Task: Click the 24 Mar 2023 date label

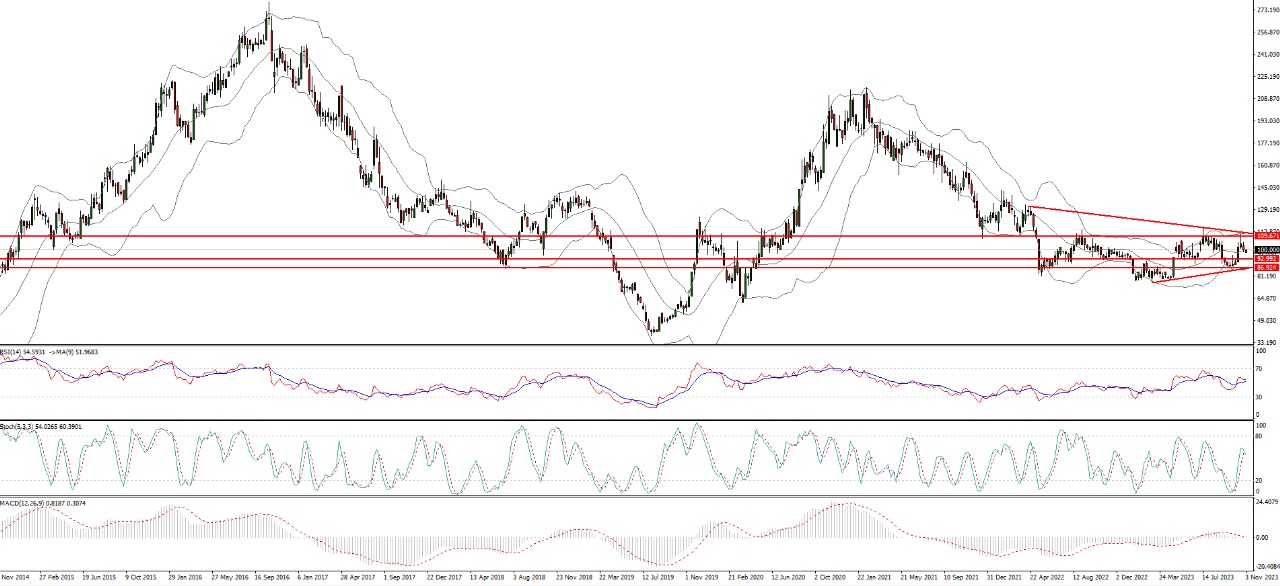Action: (1175, 577)
